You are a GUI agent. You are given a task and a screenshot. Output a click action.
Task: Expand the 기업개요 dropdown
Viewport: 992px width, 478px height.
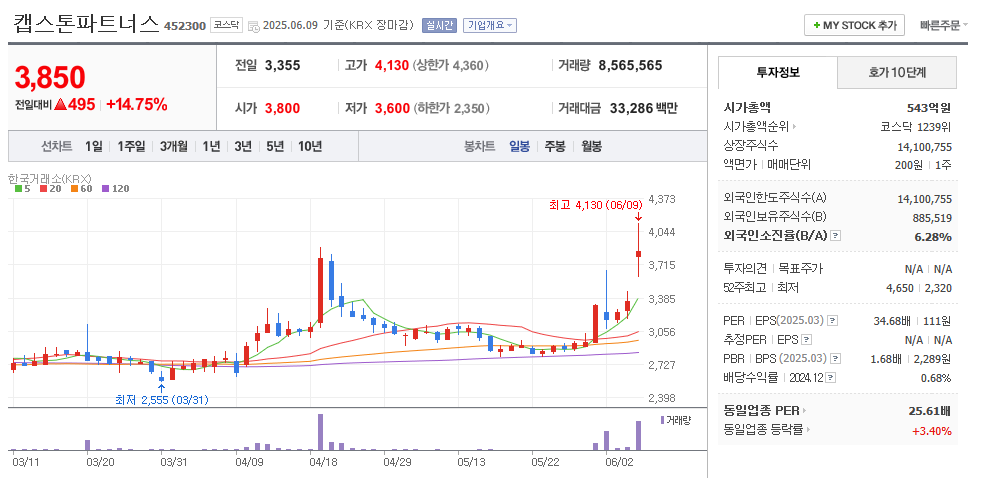(490, 25)
